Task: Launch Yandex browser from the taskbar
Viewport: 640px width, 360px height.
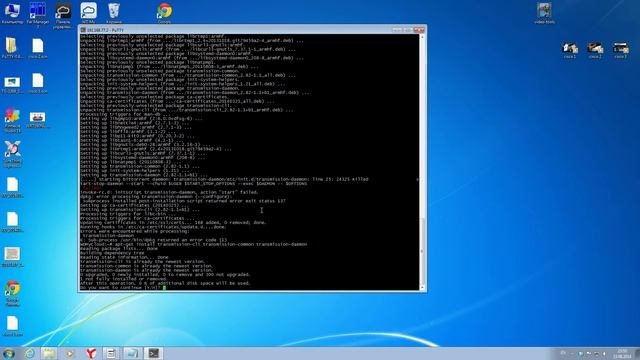Action: click(91, 353)
